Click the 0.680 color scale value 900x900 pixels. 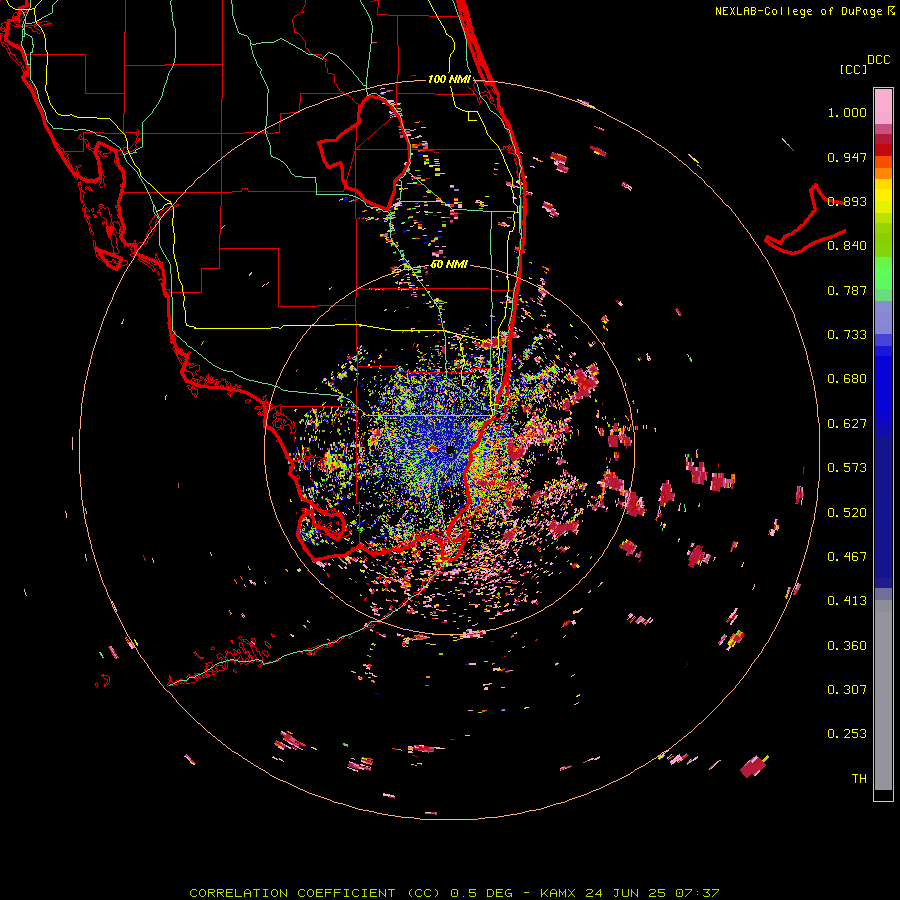coord(847,379)
